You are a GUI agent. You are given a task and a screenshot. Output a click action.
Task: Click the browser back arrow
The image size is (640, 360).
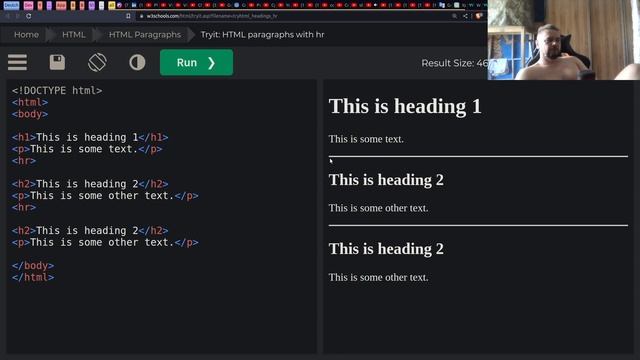pyautogui.click(x=7, y=16)
